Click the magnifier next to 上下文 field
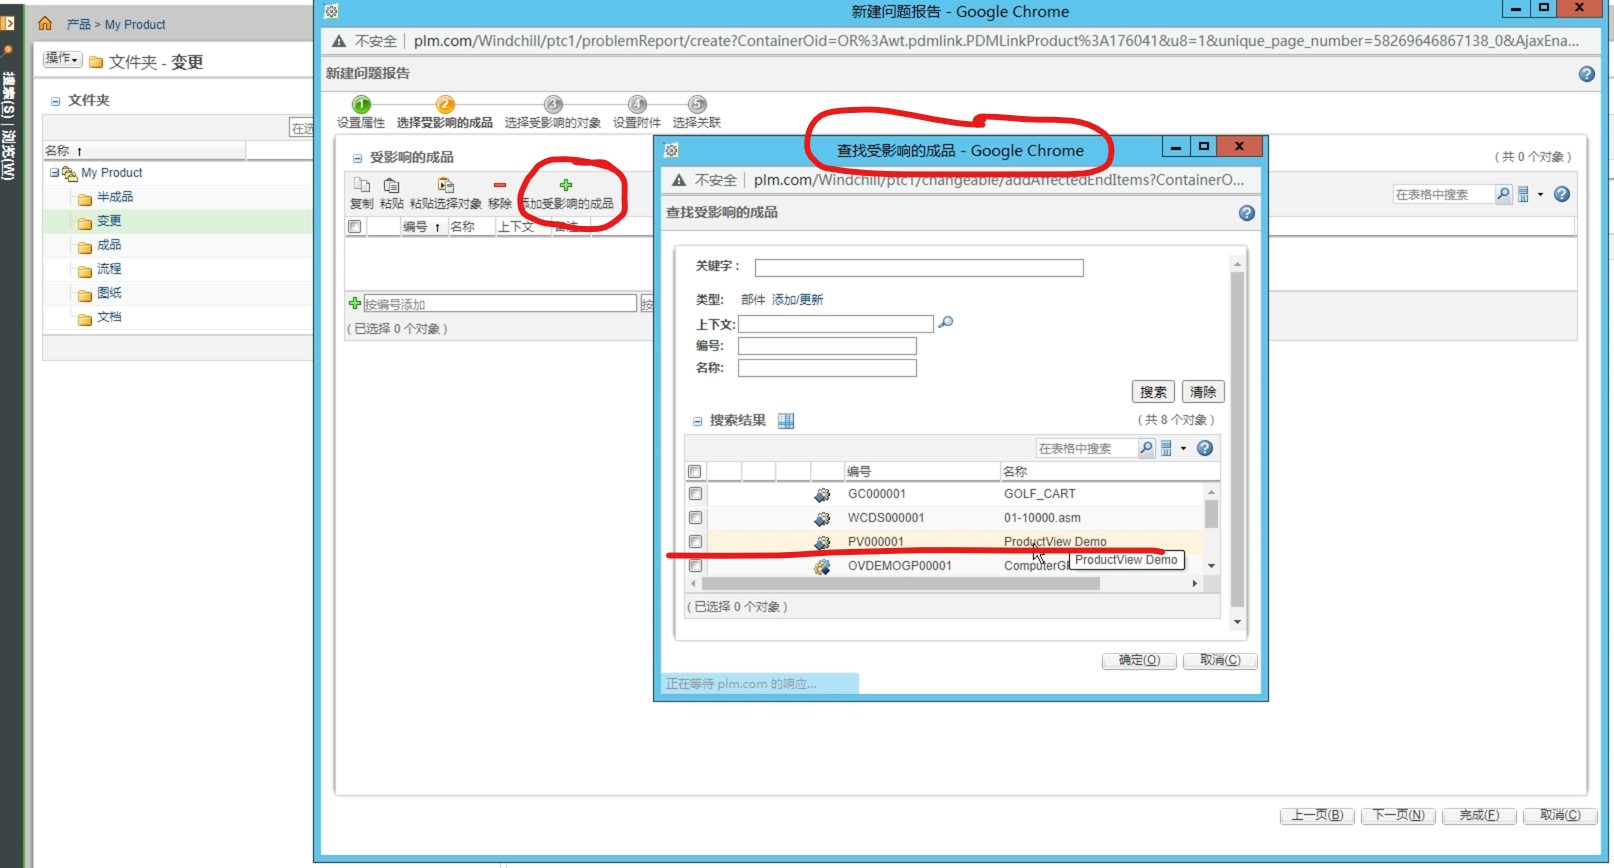 (x=946, y=322)
